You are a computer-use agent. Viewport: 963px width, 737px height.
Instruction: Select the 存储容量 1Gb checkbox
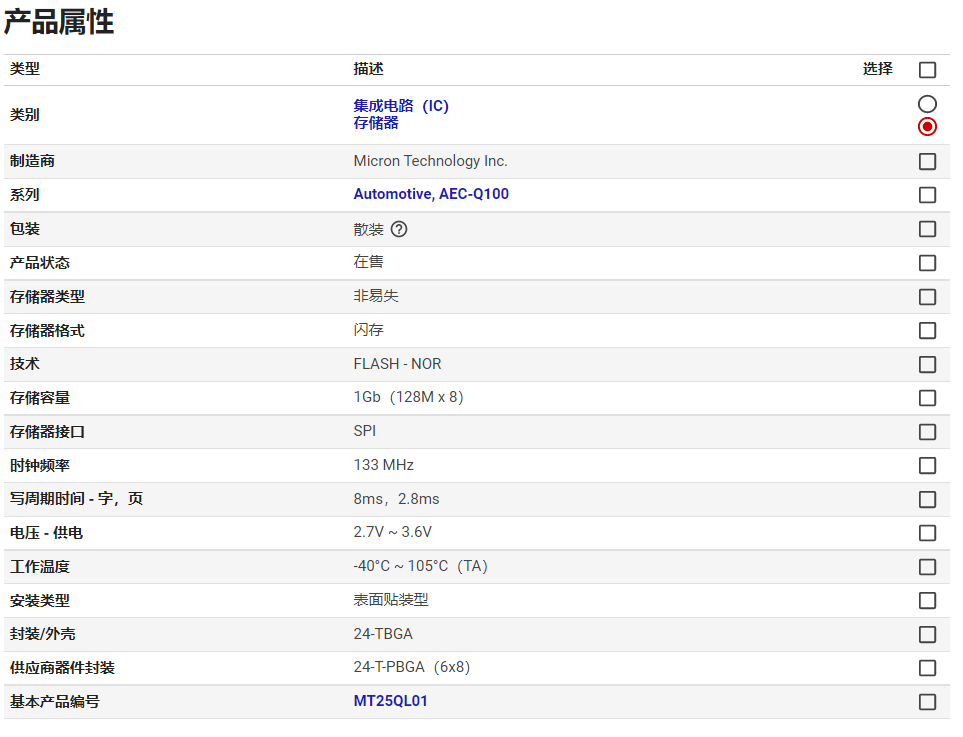point(927,398)
